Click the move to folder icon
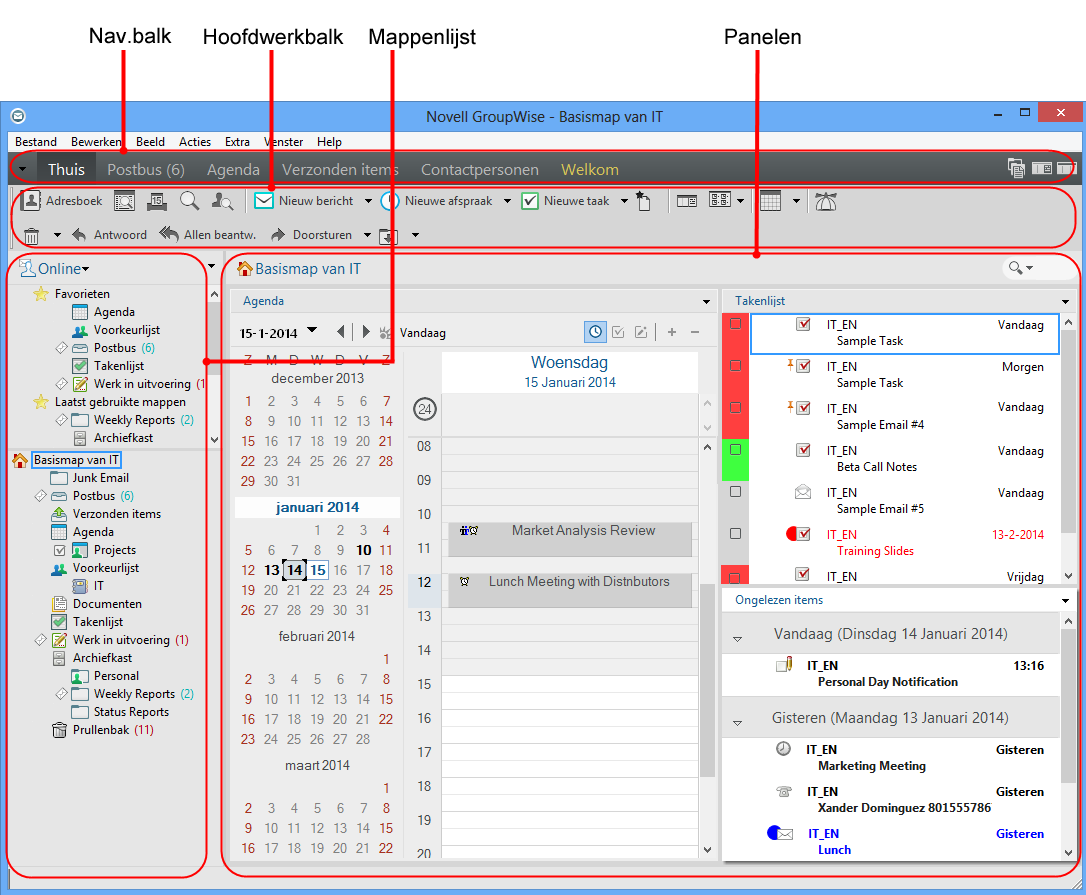Screen dimensions: 1086x895 point(388,236)
